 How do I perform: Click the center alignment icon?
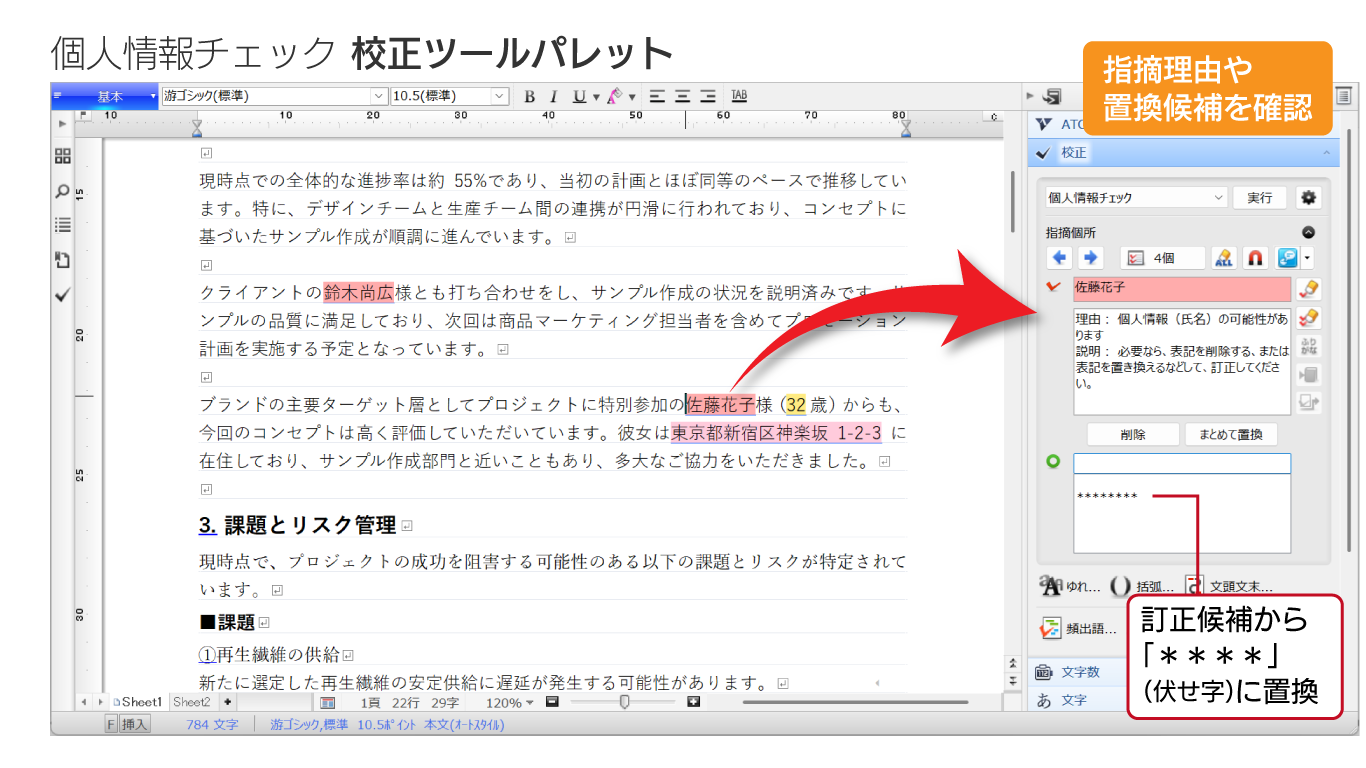[x=682, y=97]
